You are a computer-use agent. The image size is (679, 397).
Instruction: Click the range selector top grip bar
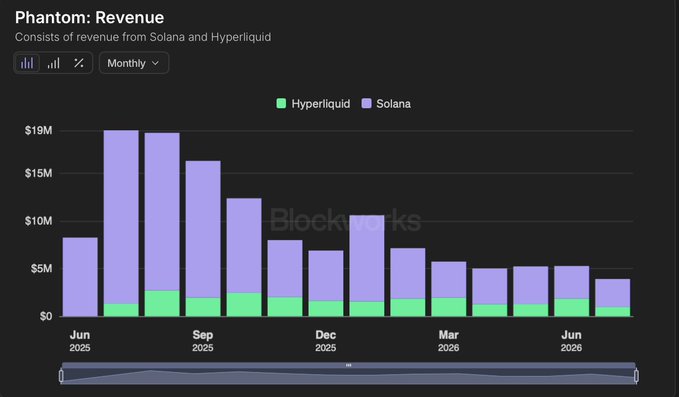349,365
